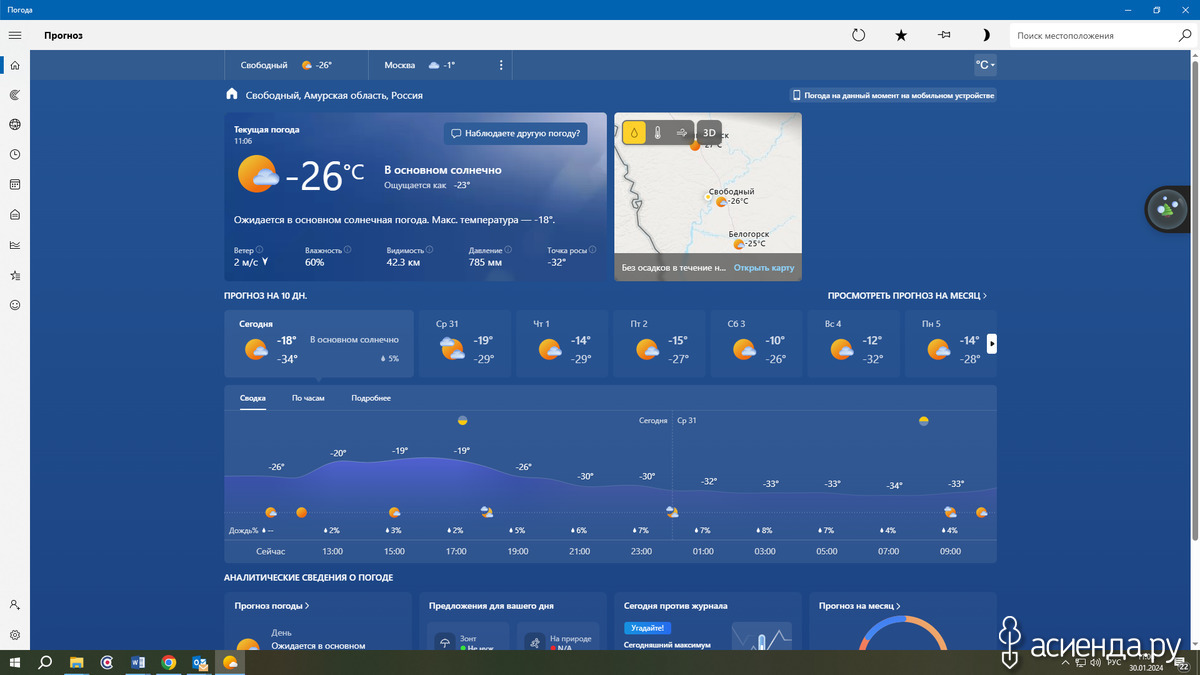Refresh the weather with the reload icon
The height and width of the screenshot is (675, 1200).
point(858,35)
